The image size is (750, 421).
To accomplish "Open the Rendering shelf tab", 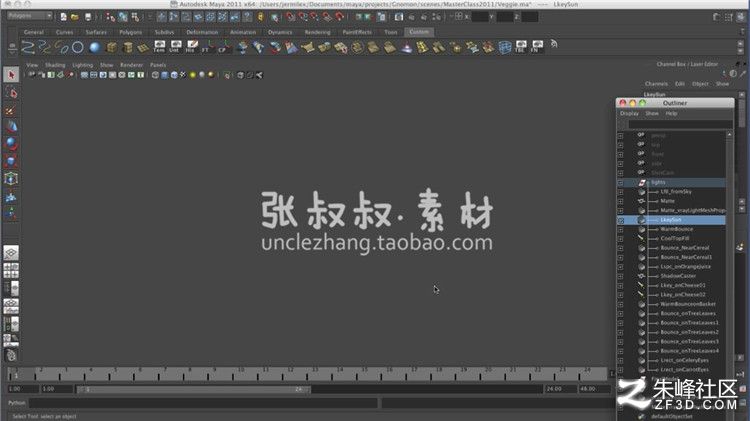I will tap(317, 32).
